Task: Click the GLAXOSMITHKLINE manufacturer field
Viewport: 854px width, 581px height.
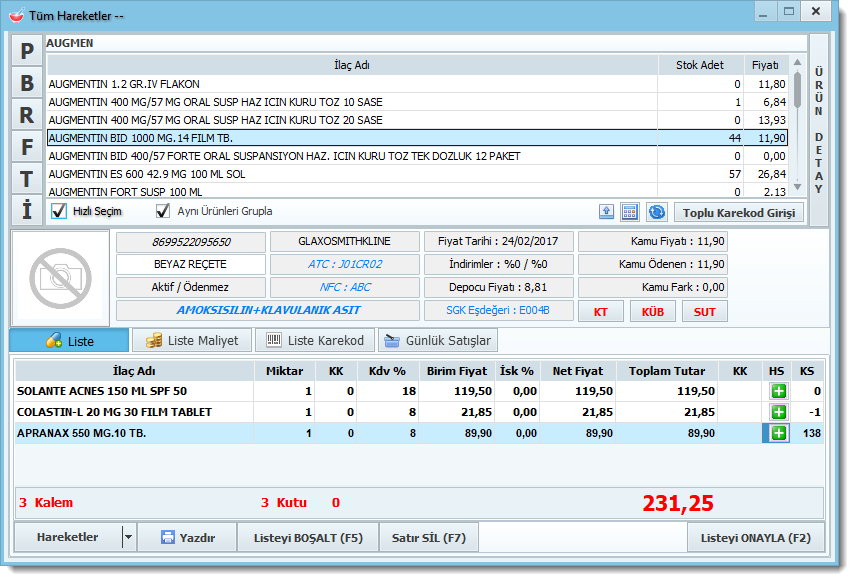Action: point(345,241)
